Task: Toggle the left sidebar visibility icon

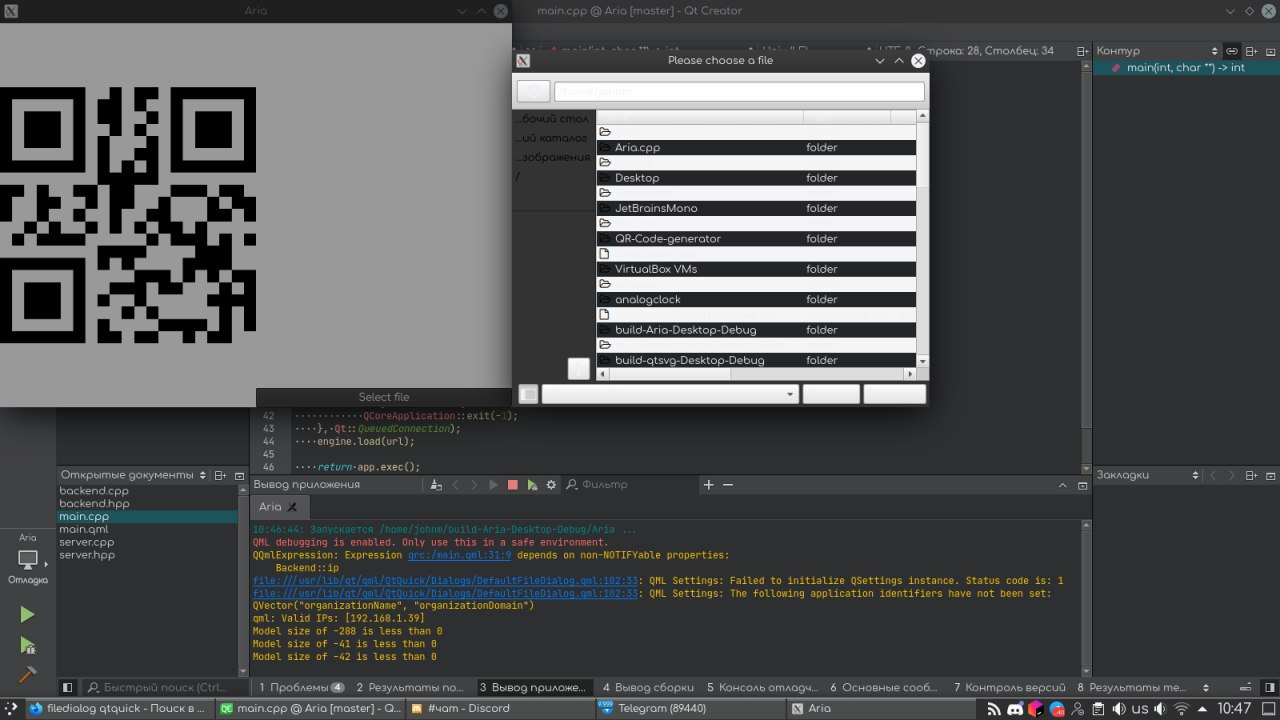Action: (x=67, y=687)
